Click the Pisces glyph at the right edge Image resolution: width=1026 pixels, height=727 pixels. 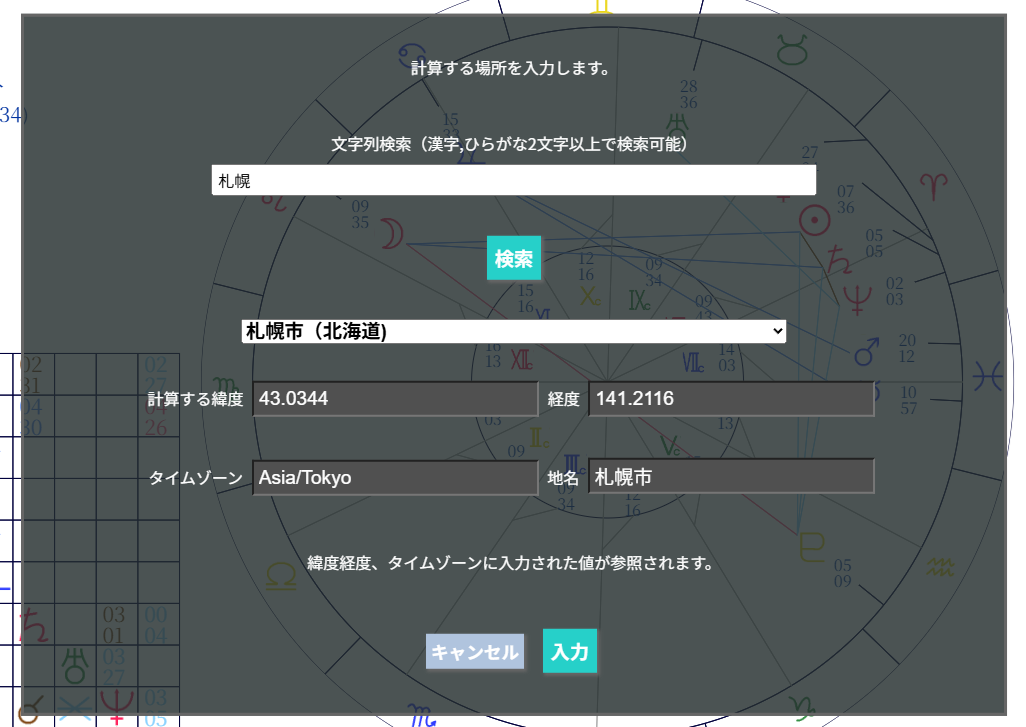click(987, 374)
